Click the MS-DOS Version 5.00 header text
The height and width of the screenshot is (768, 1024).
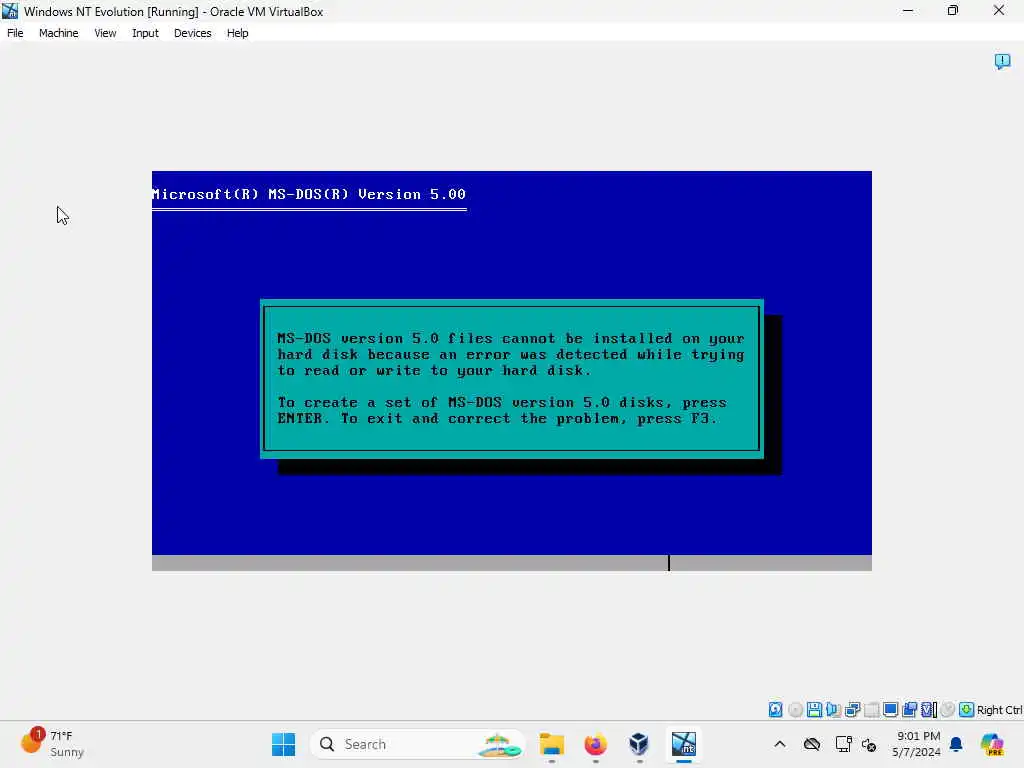pos(309,195)
